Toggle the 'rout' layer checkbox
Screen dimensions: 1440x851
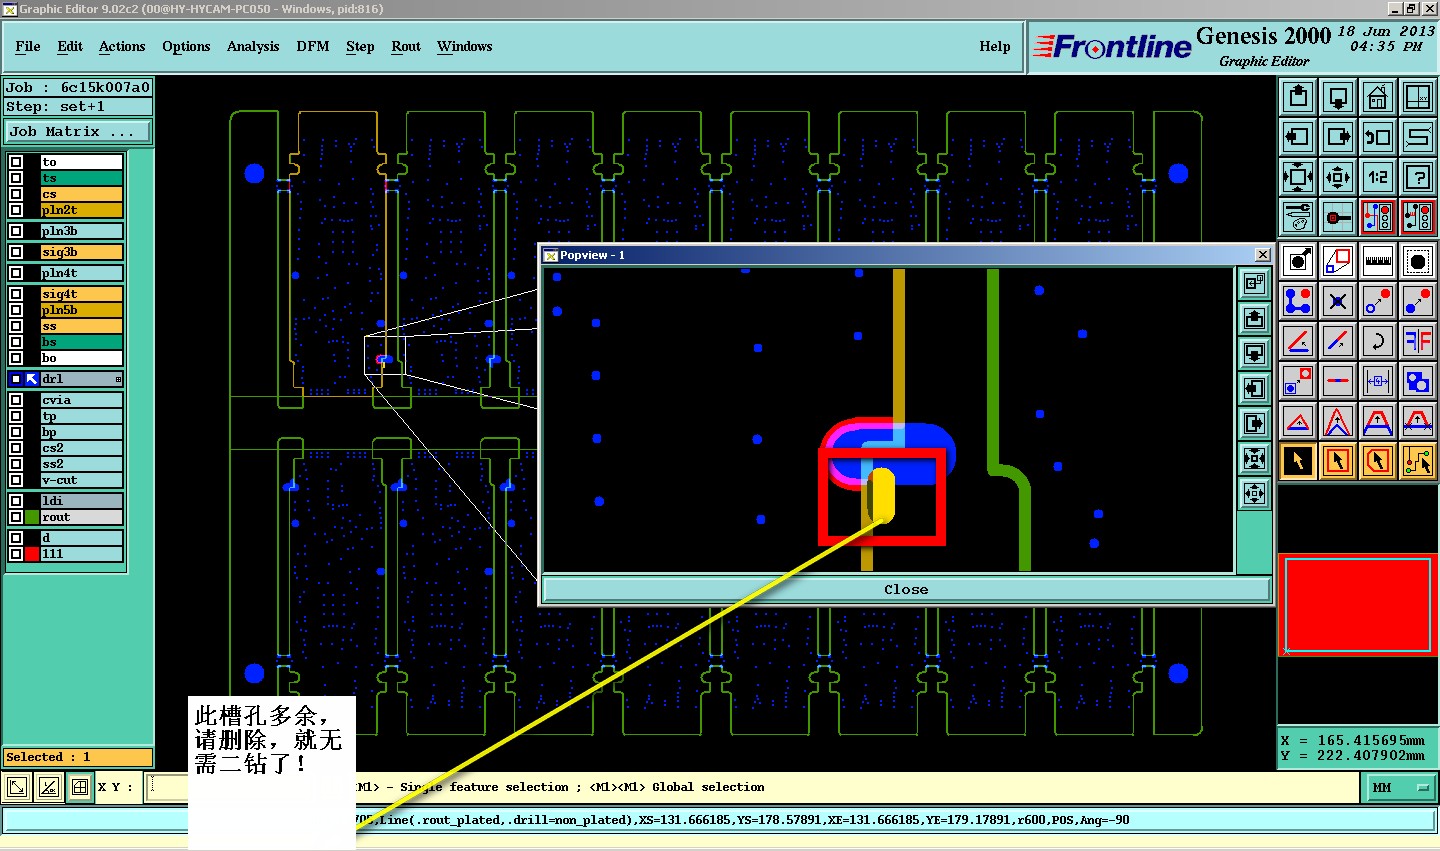[16, 517]
